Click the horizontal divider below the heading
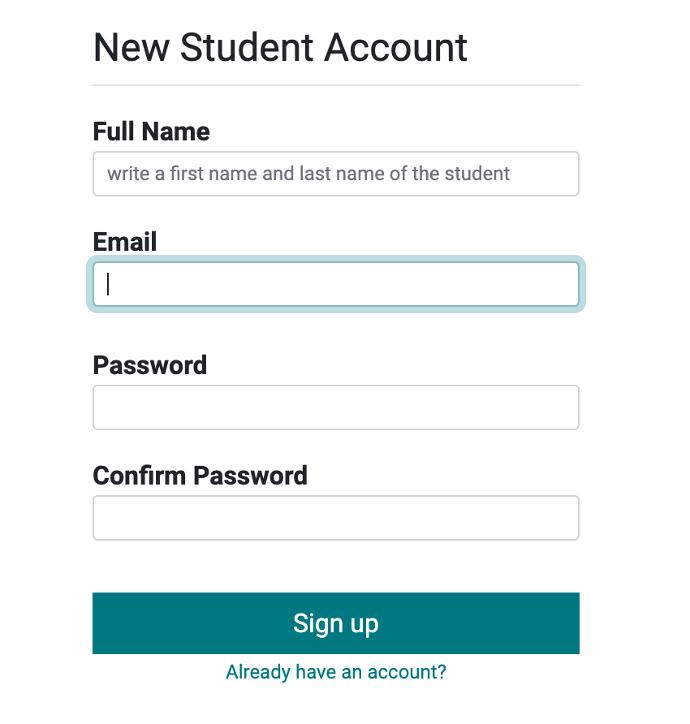 [336, 85]
